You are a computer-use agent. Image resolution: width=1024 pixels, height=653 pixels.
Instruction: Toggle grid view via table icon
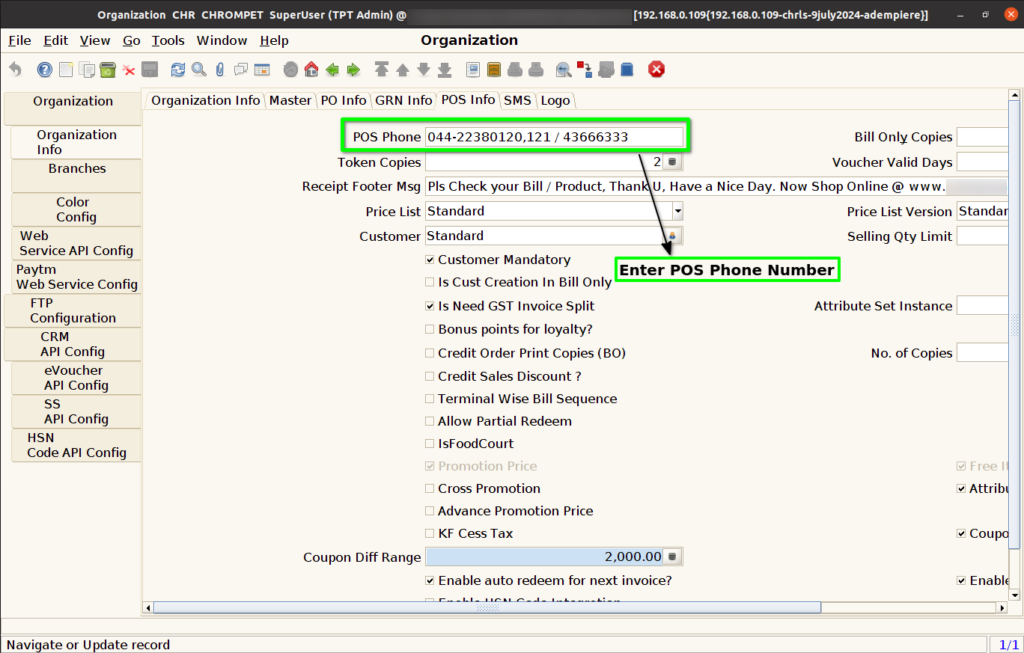262,69
